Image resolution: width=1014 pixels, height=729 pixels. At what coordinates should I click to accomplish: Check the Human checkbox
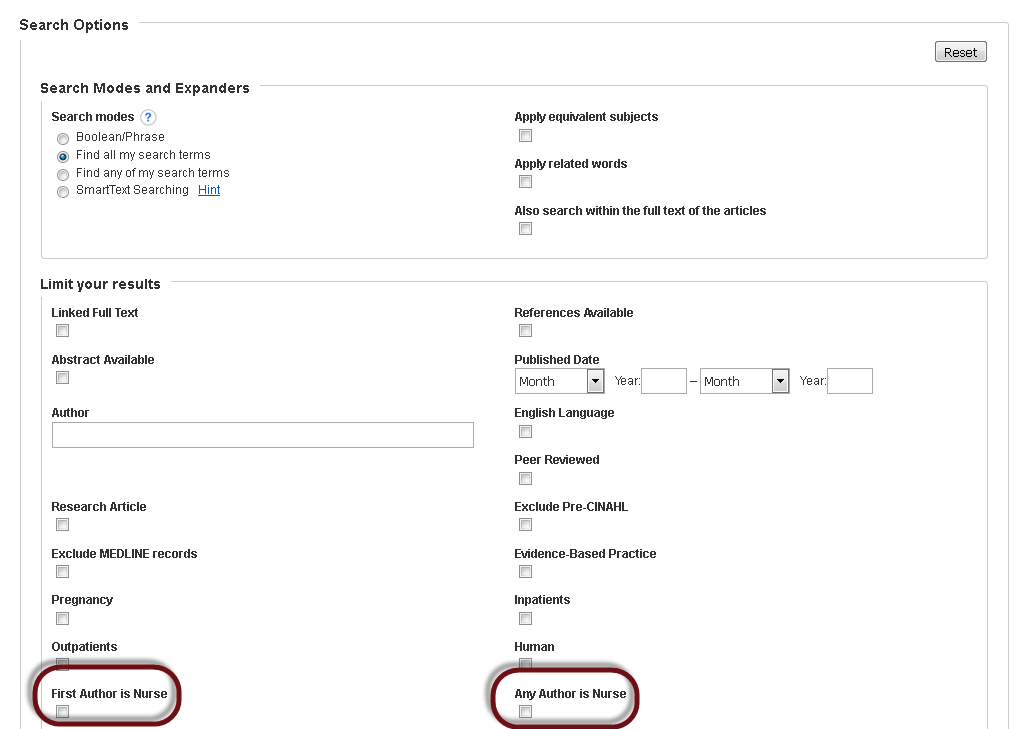[525, 664]
